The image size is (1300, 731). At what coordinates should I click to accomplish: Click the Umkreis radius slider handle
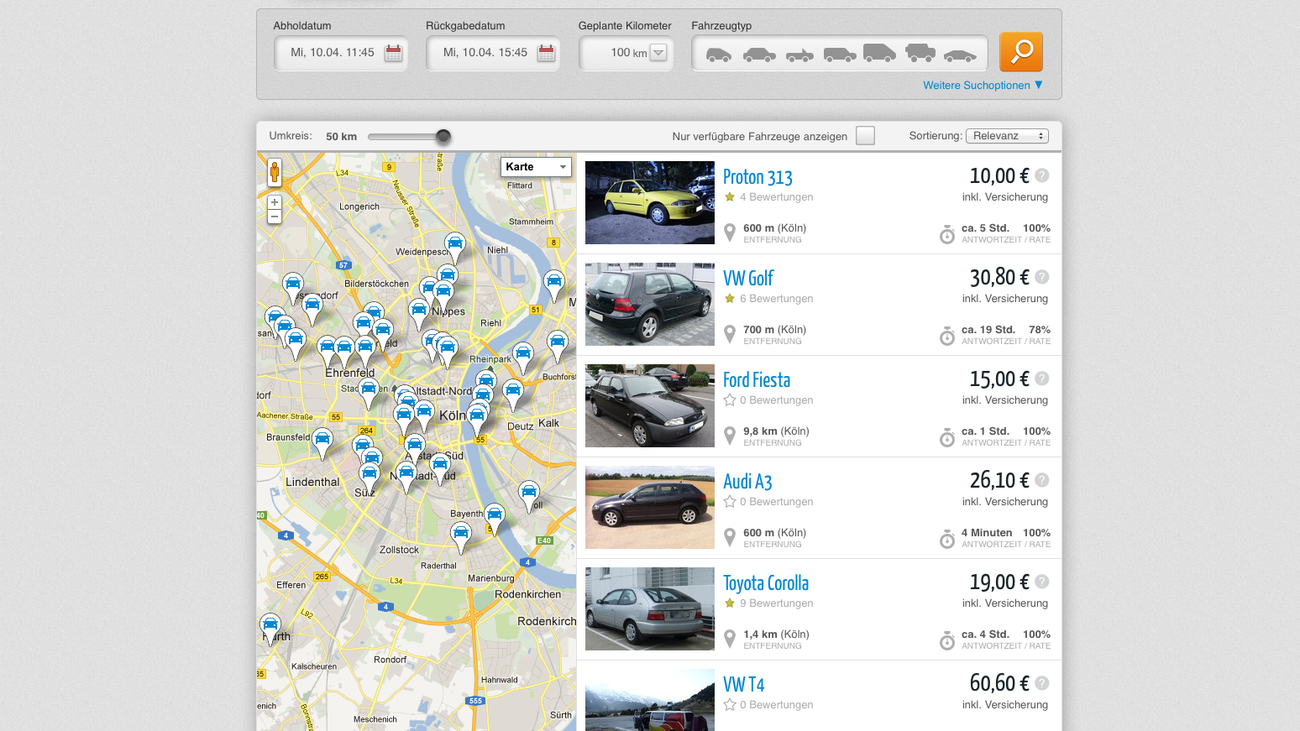[x=443, y=137]
